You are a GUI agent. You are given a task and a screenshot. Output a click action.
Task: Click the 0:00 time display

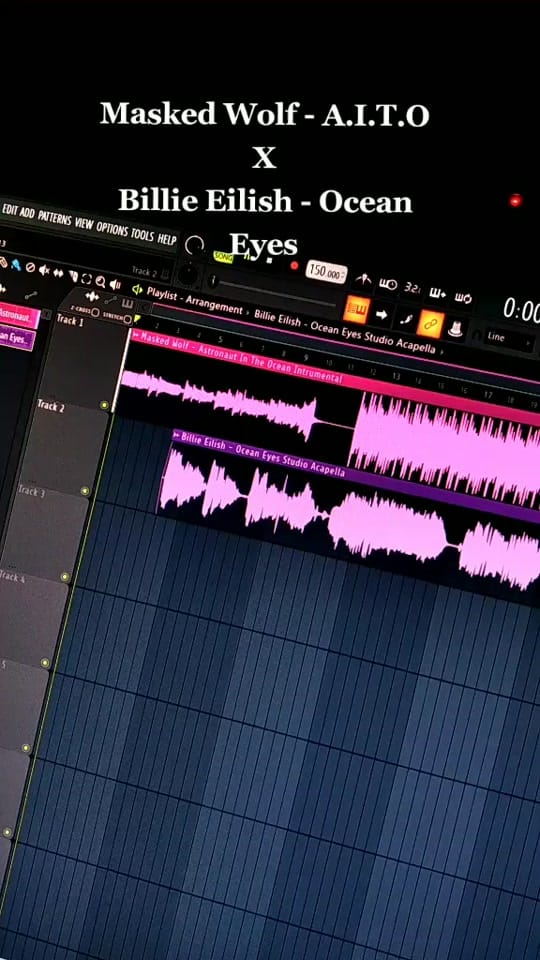[x=520, y=311]
